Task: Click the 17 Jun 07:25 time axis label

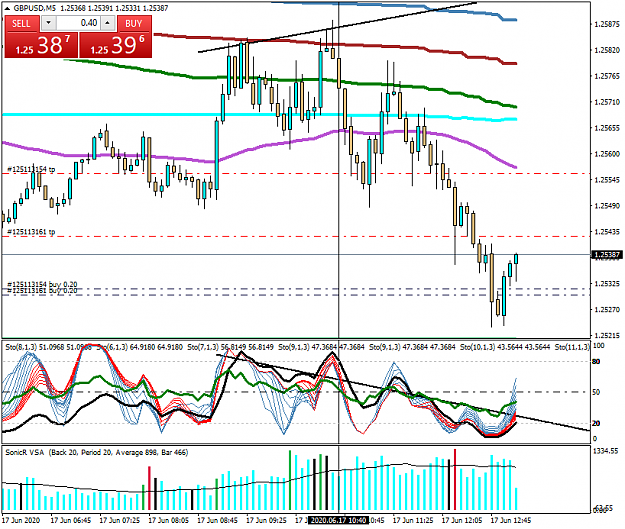Action: pyautogui.click(x=120, y=520)
